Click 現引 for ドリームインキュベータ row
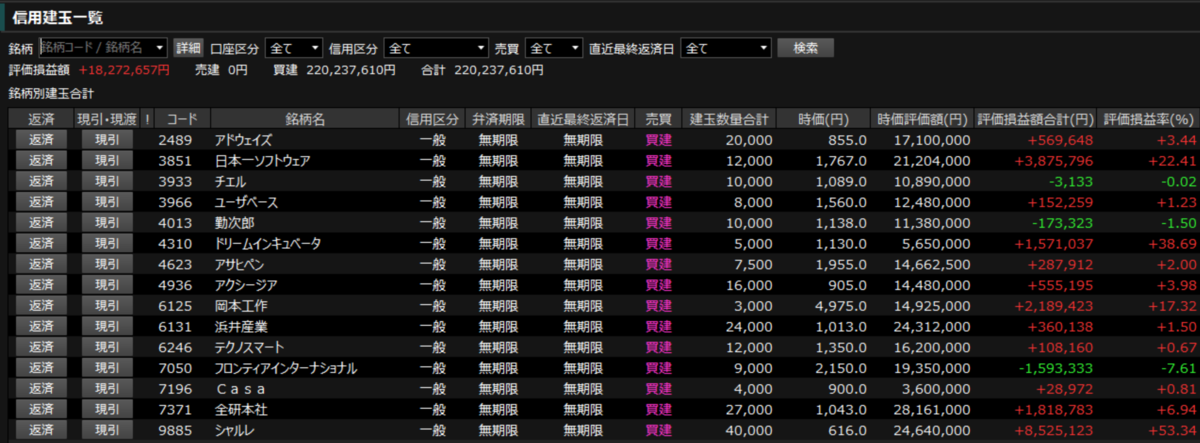 [x=107, y=243]
